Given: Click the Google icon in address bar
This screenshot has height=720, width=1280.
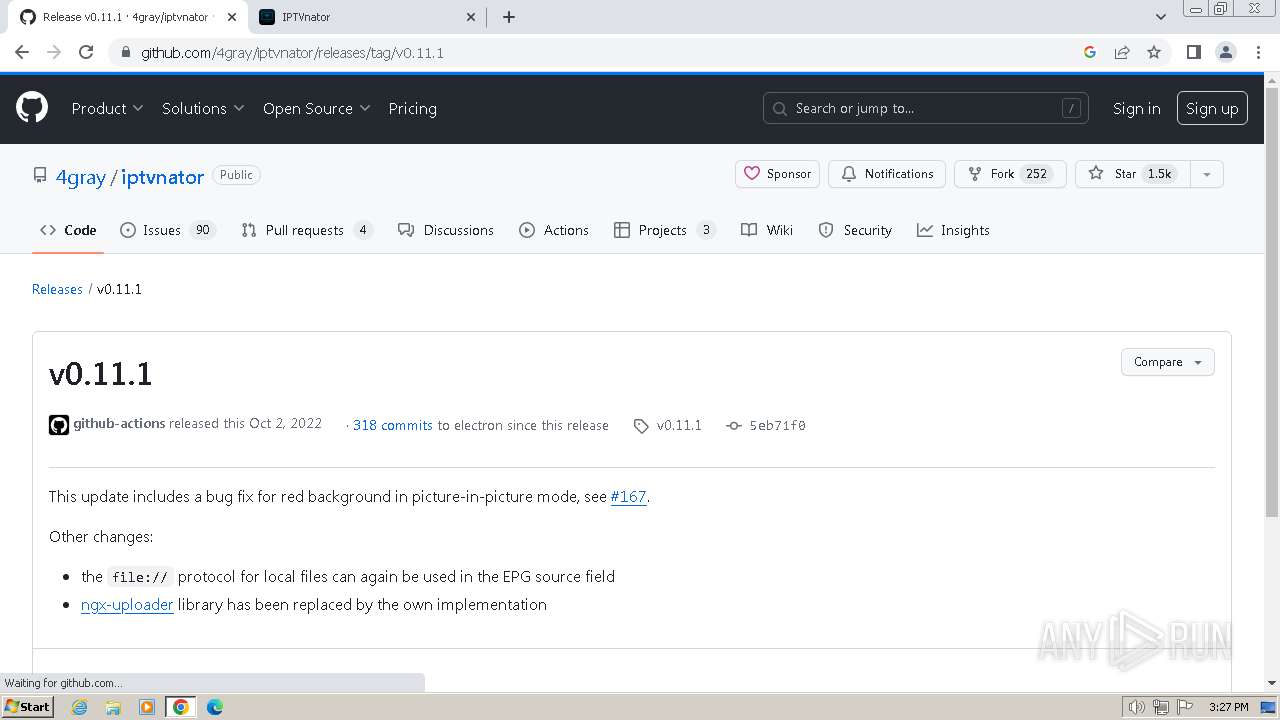Looking at the screenshot, I should coord(1090,52).
